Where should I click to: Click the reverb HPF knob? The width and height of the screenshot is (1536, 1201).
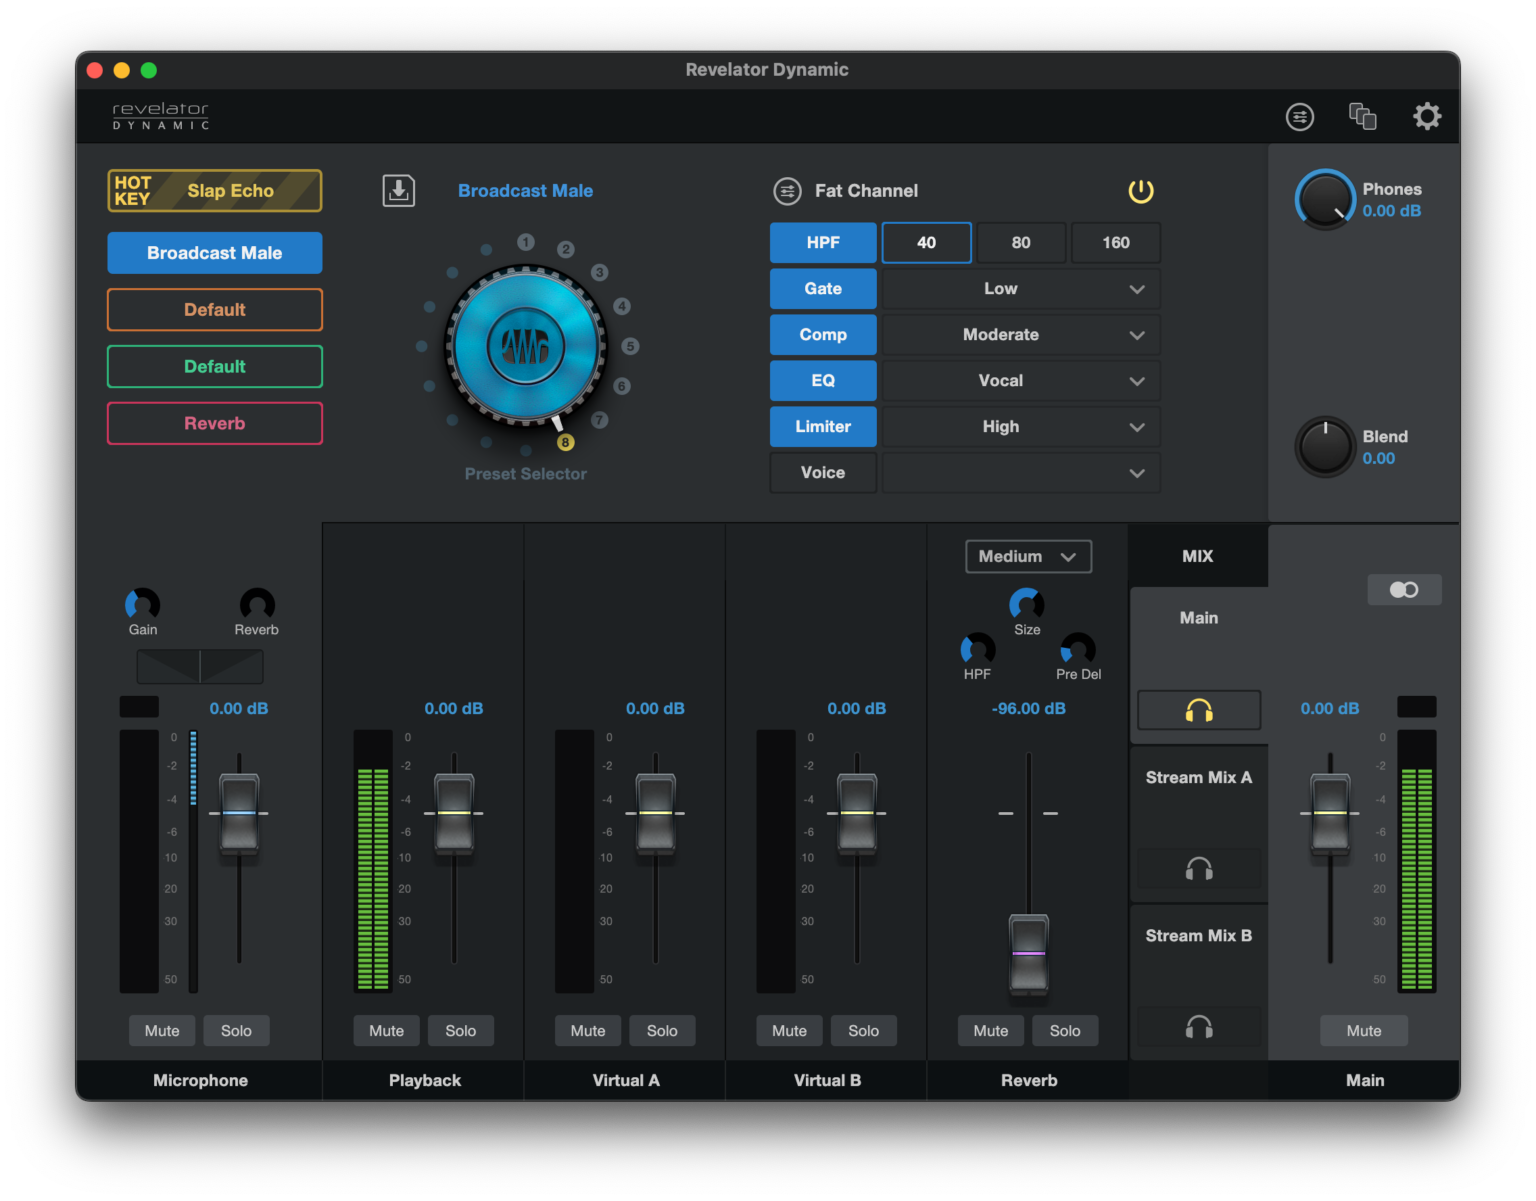click(978, 649)
